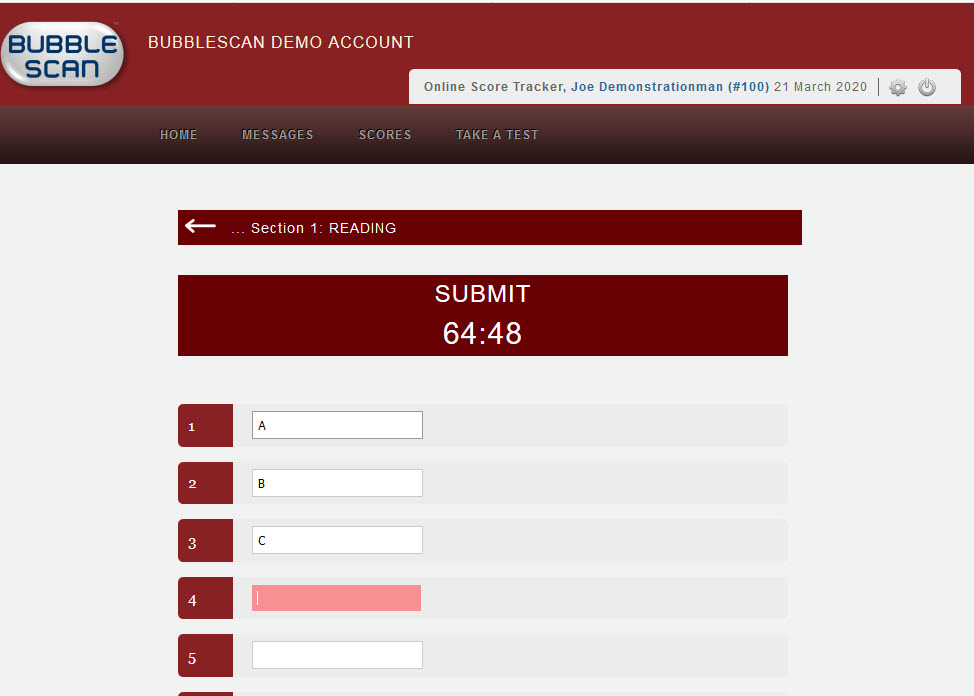The image size is (974, 696).
Task: Open the HOME menu item
Action: 178,135
